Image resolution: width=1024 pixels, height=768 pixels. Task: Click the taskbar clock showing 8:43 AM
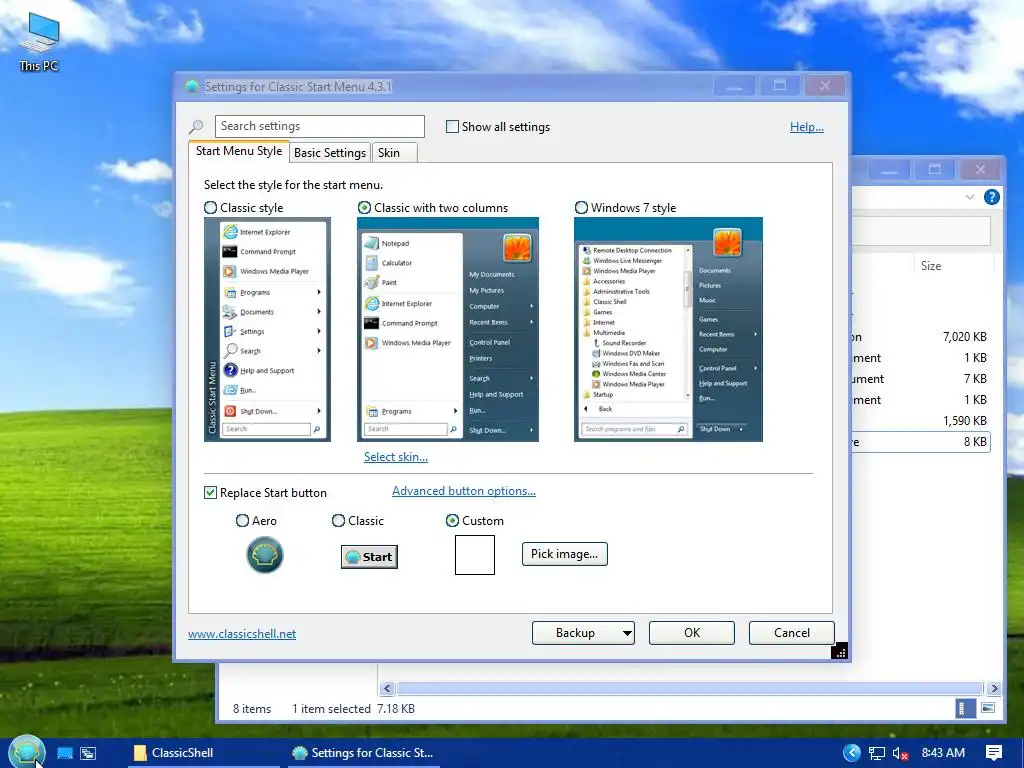[942, 753]
